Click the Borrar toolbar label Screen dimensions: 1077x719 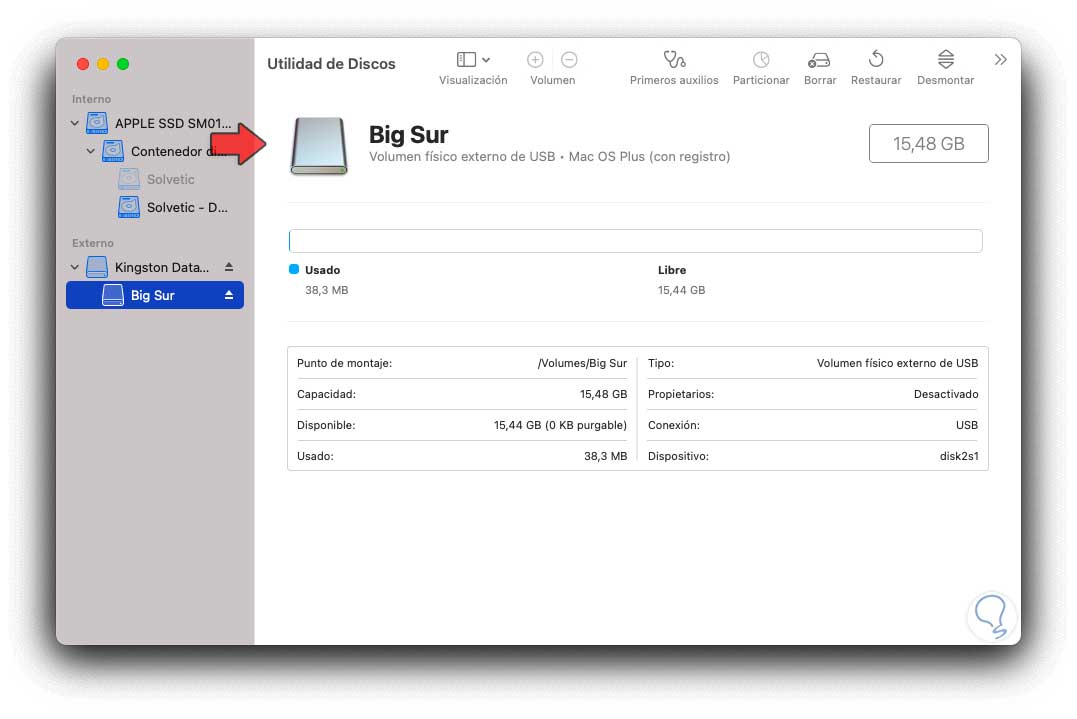point(820,80)
